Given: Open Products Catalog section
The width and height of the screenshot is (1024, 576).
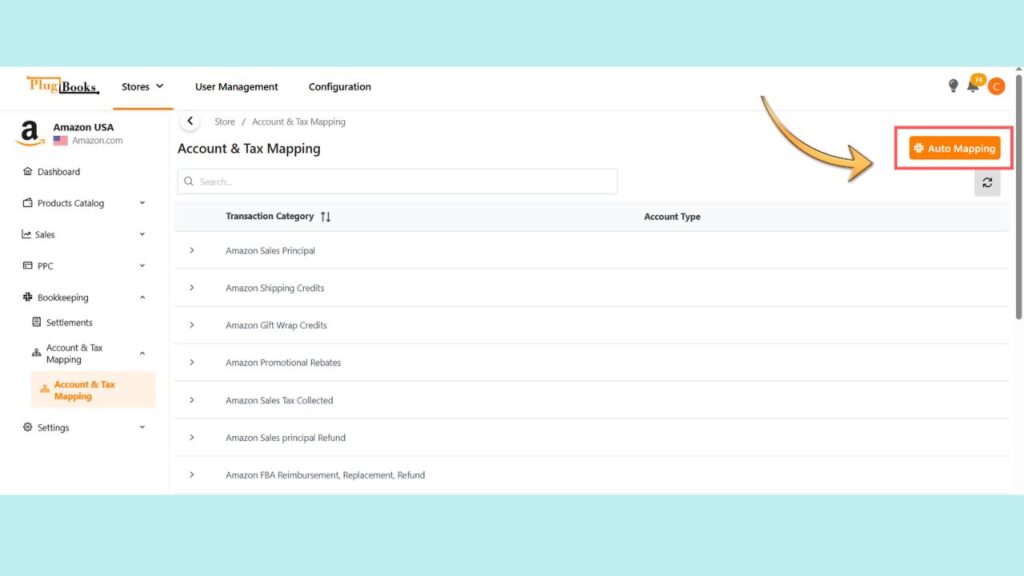Looking at the screenshot, I should 71,202.
